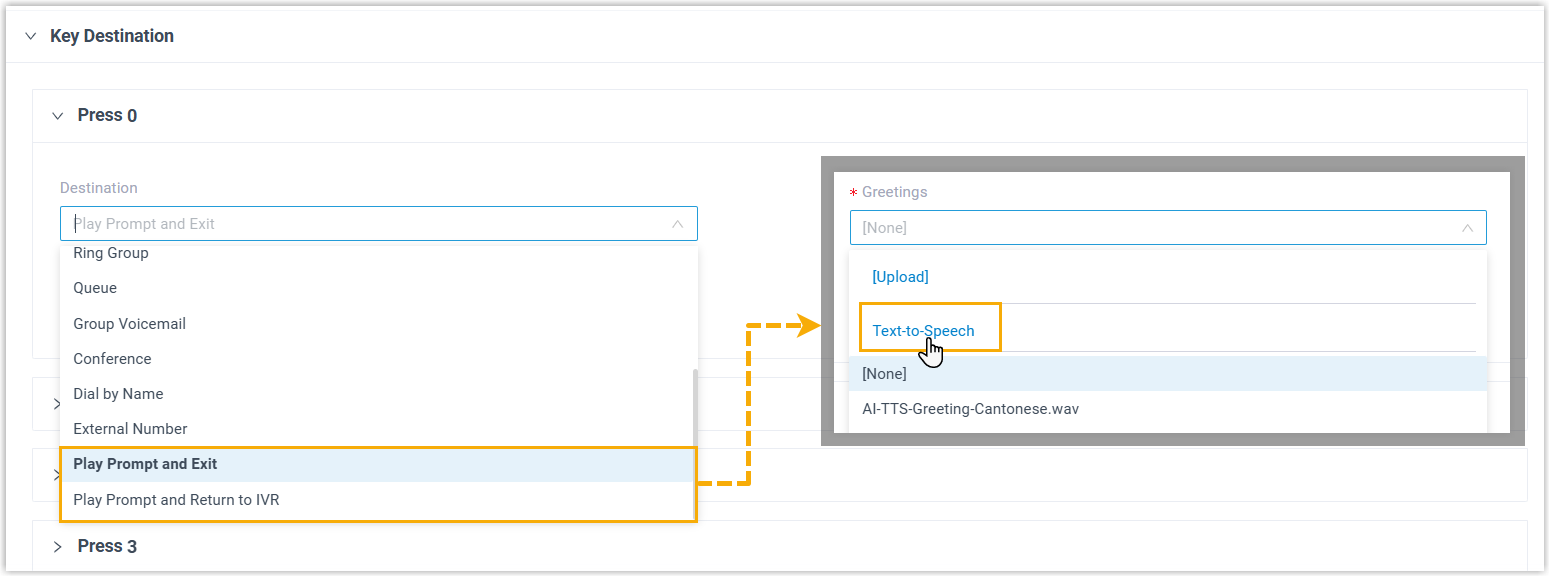Pick External Number destination option

(x=130, y=429)
